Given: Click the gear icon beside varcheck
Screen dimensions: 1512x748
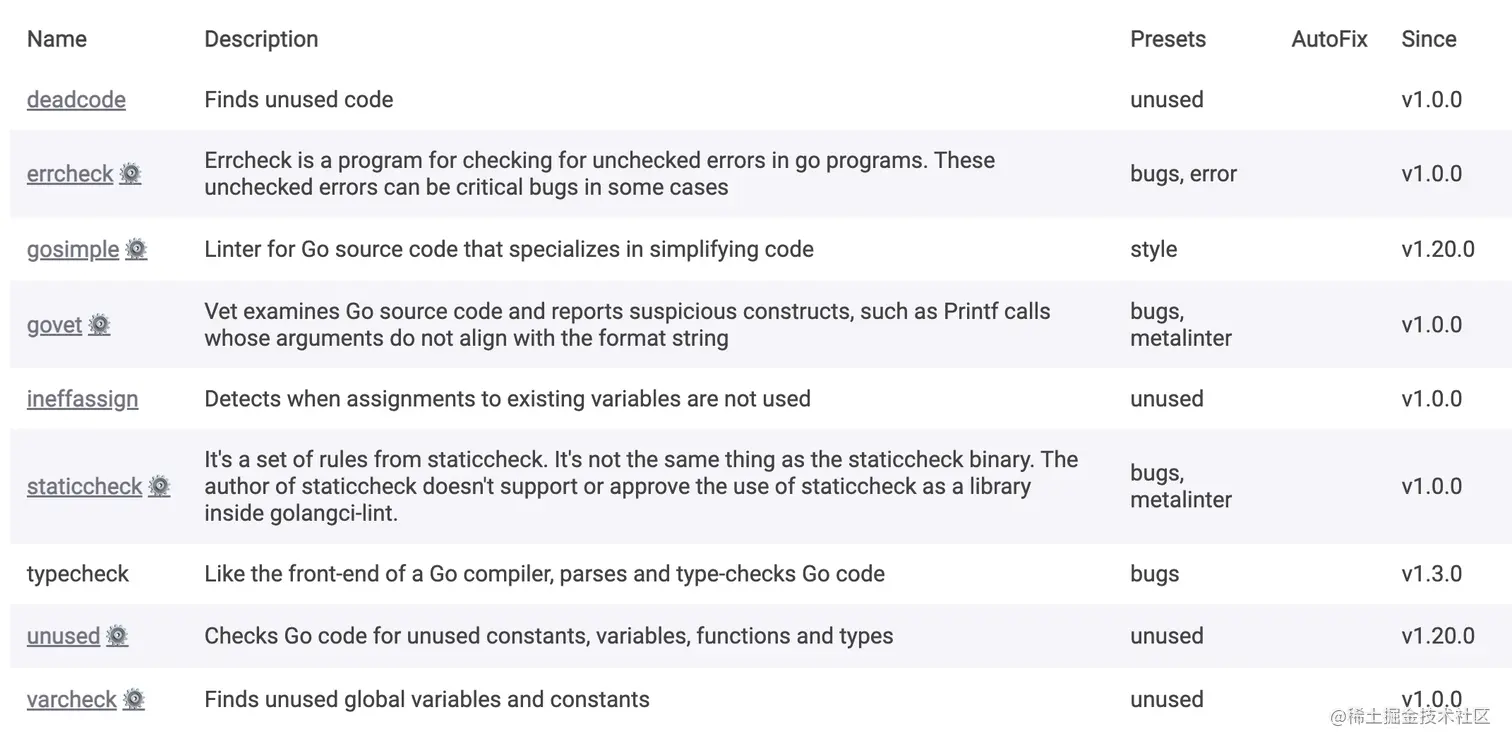Looking at the screenshot, I should tap(134, 700).
